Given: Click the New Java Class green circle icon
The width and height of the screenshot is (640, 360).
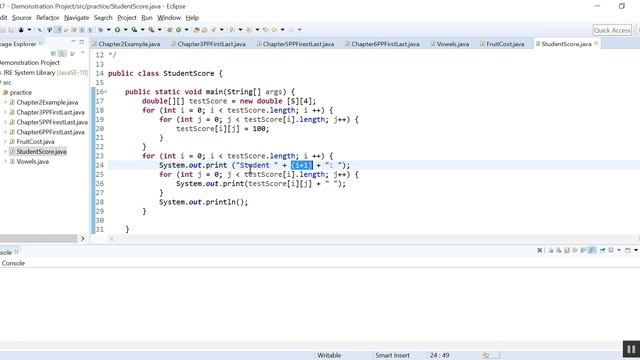Looking at the screenshot, I should (x=178, y=30).
